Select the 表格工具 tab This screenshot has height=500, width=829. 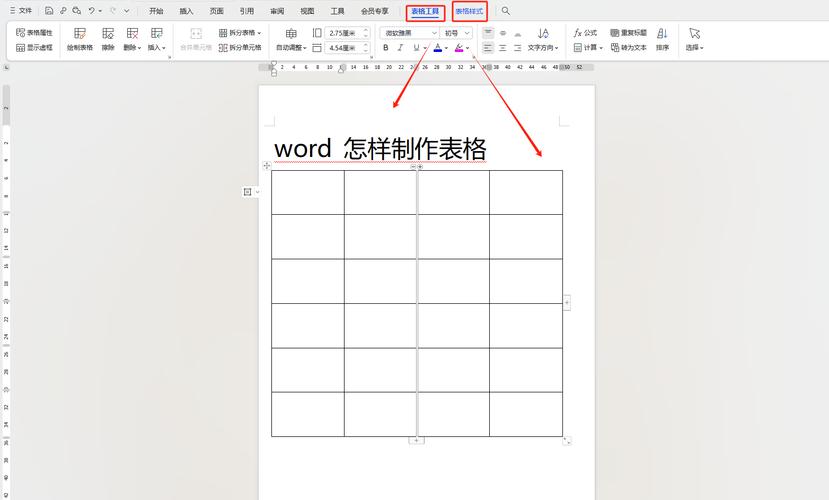(x=425, y=11)
